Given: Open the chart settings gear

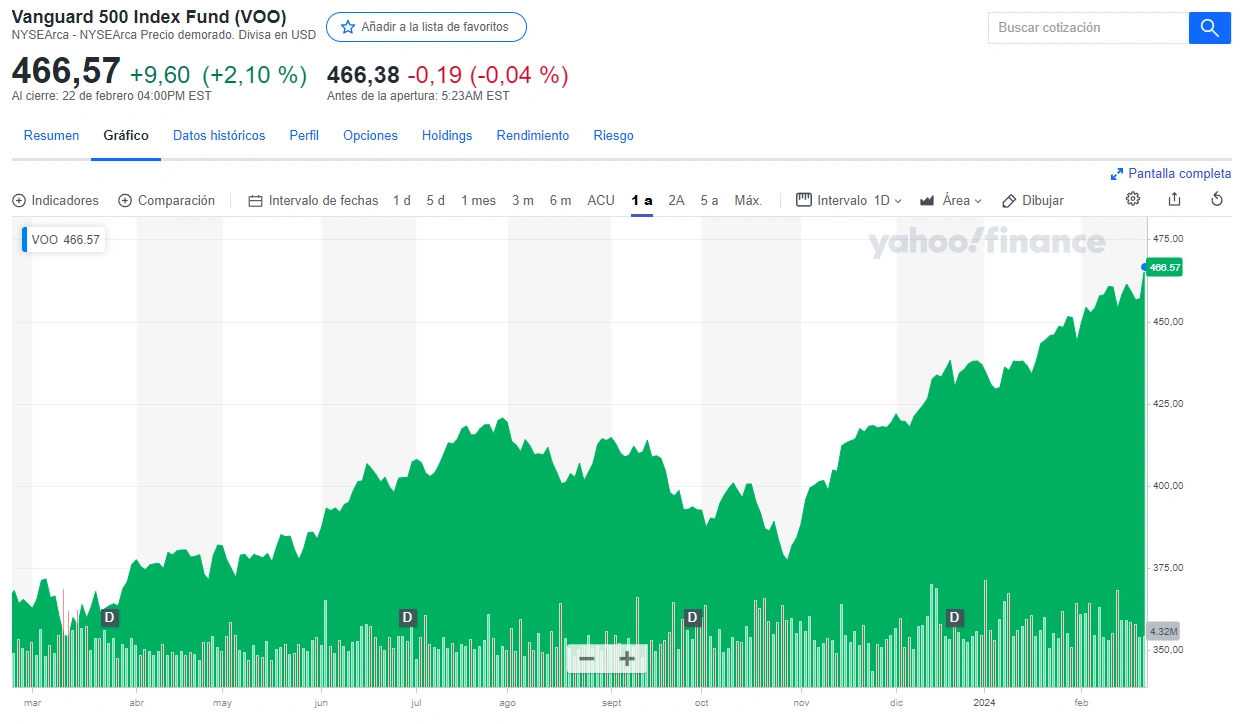Looking at the screenshot, I should click(x=1132, y=199).
